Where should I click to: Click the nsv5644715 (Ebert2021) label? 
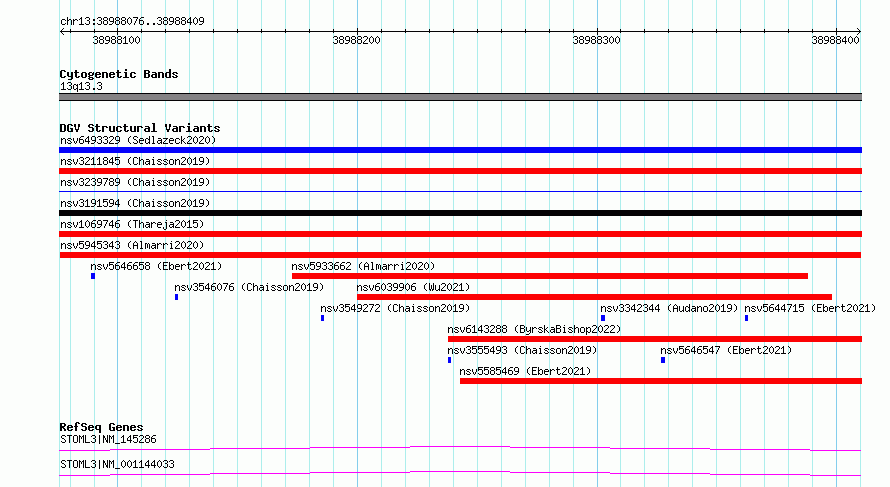[x=810, y=308]
